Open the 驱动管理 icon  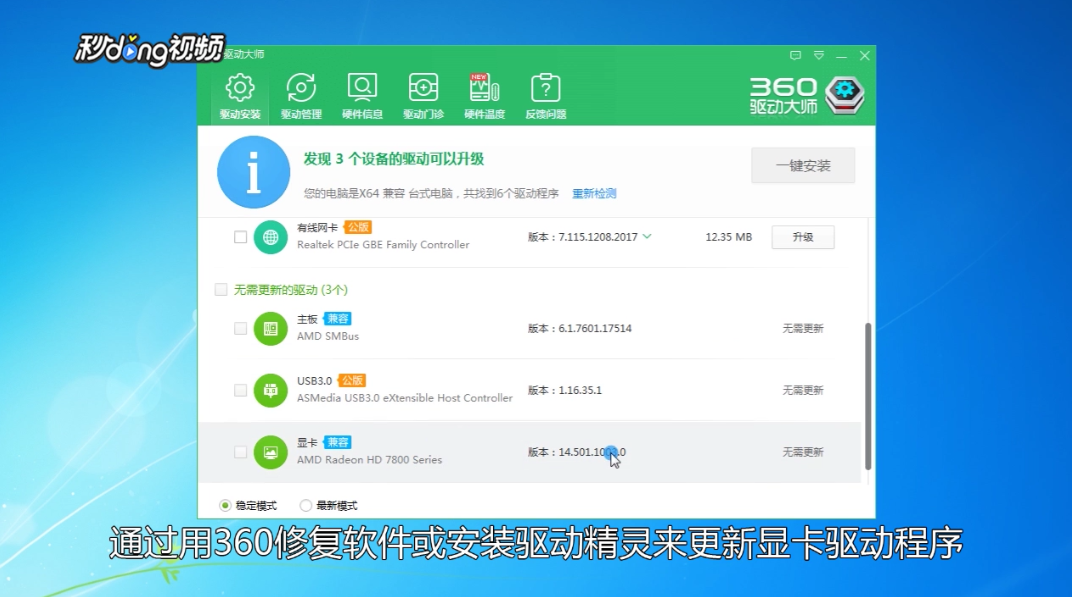click(301, 96)
